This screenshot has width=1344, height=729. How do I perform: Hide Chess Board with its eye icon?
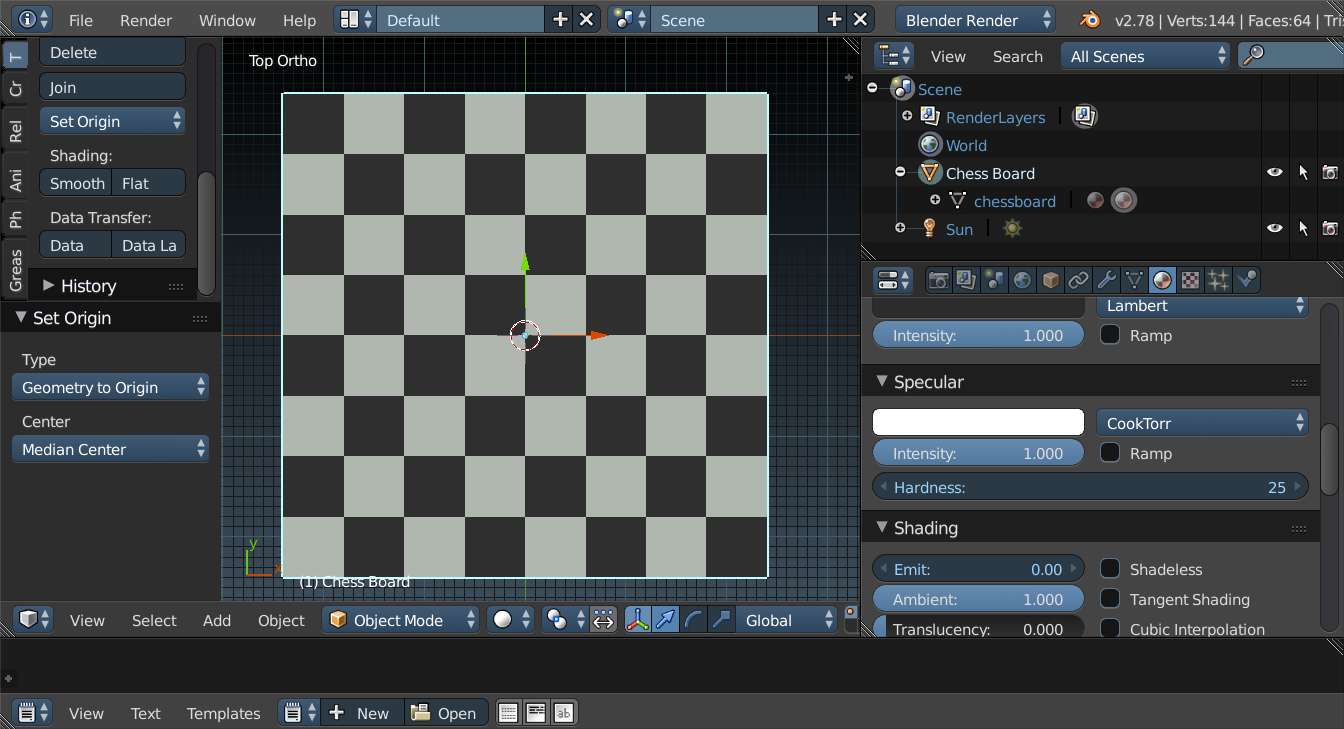(x=1274, y=173)
